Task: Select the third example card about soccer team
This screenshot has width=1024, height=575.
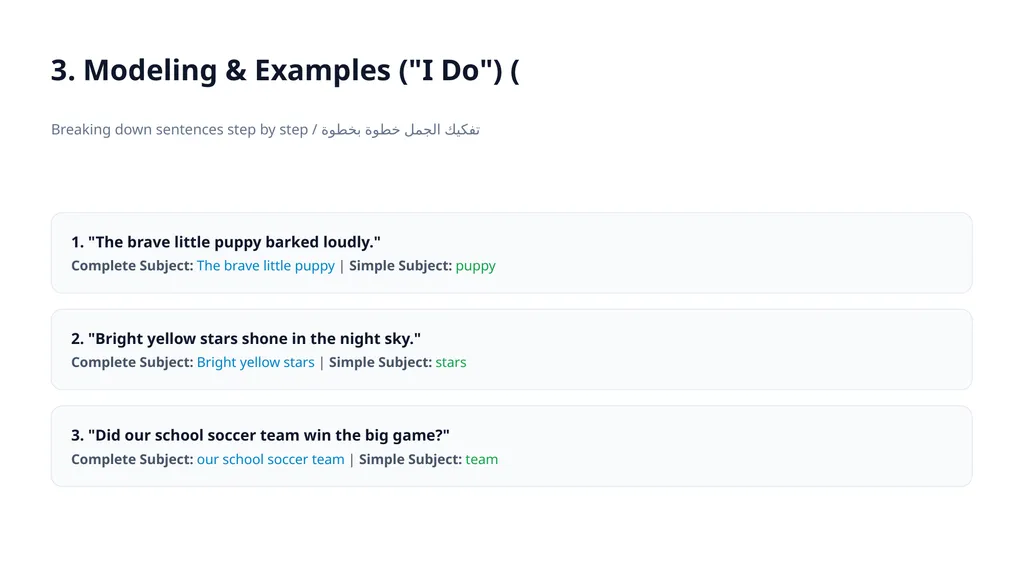Action: tap(511, 446)
